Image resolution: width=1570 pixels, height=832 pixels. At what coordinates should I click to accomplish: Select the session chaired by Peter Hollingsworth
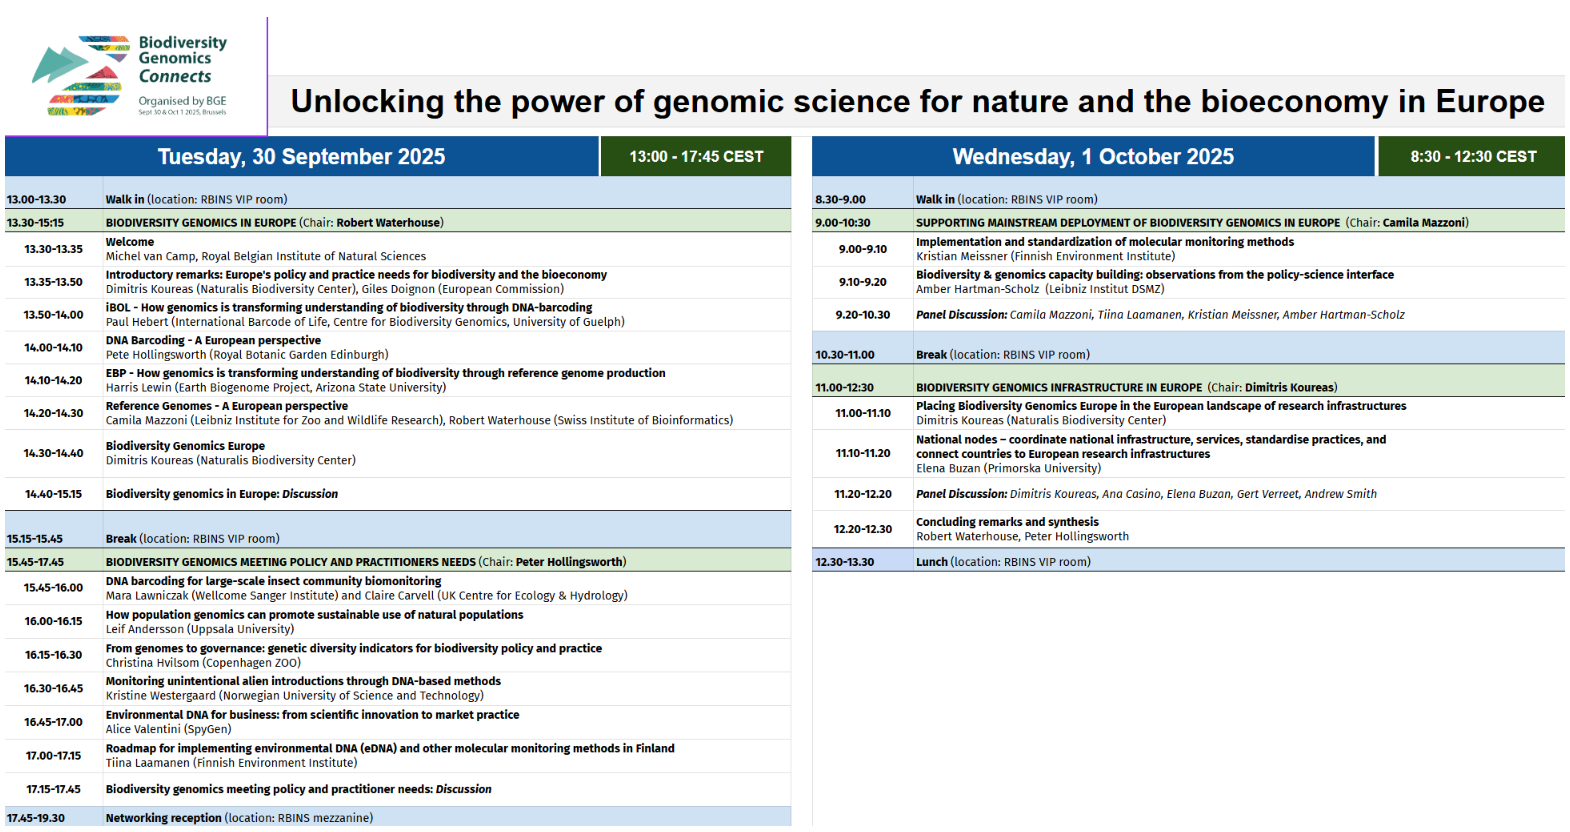click(365, 562)
